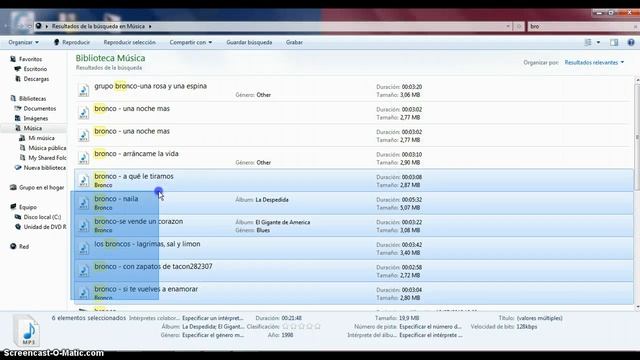Open the help icon
Image resolution: width=640 pixels, height=360 pixels.
coord(631,42)
